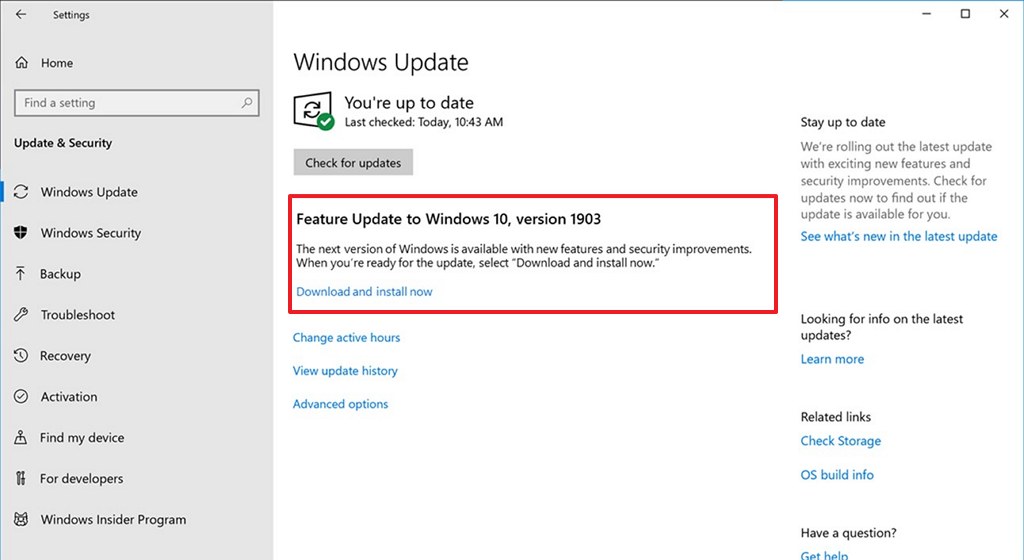This screenshot has height=560, width=1024.
Task: Click Download and install now link
Action: [x=364, y=292]
